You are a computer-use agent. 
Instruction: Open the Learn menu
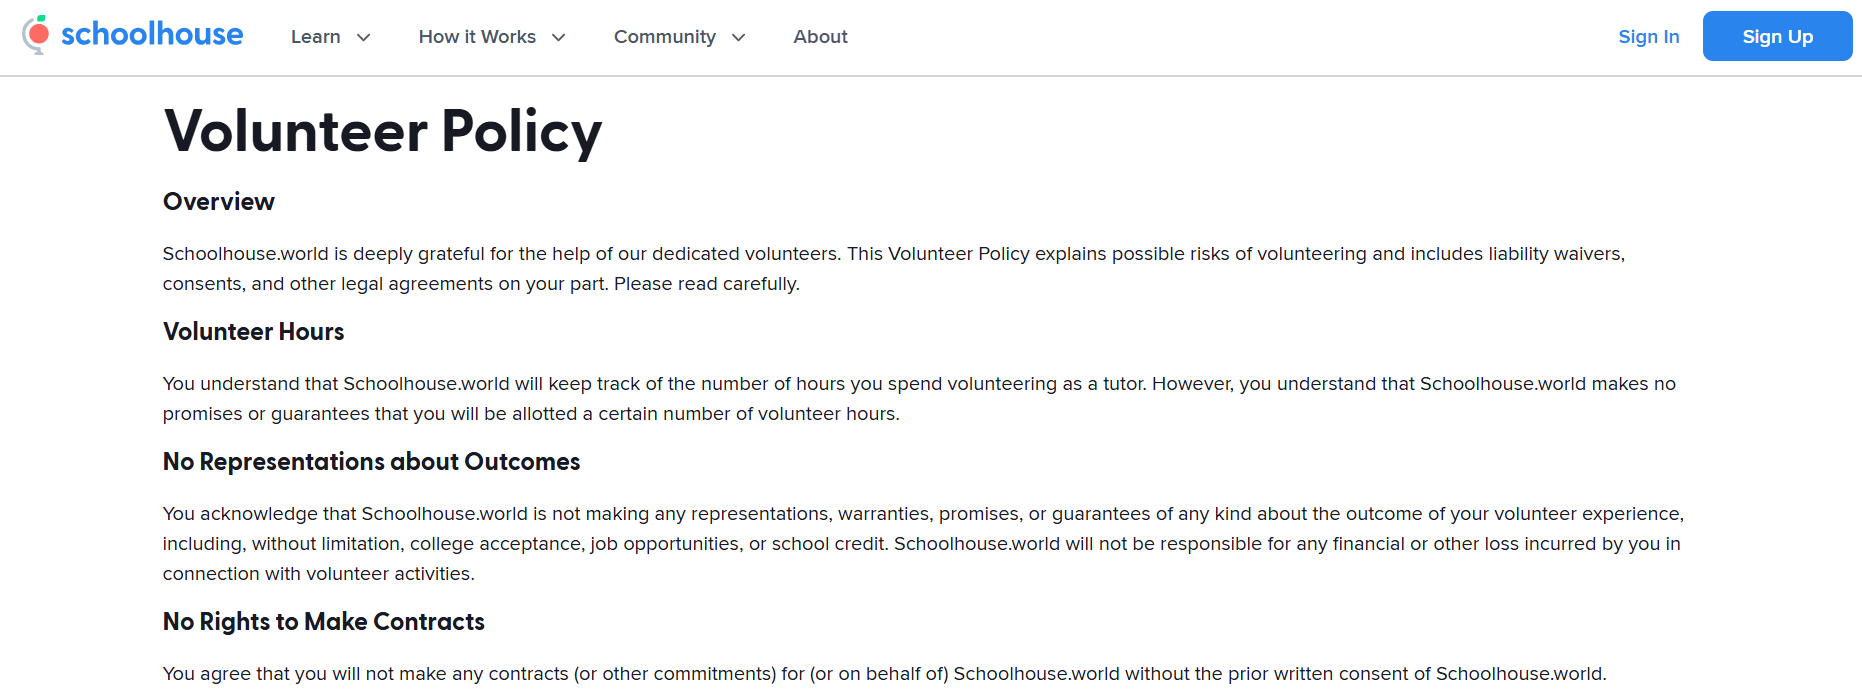pos(315,37)
